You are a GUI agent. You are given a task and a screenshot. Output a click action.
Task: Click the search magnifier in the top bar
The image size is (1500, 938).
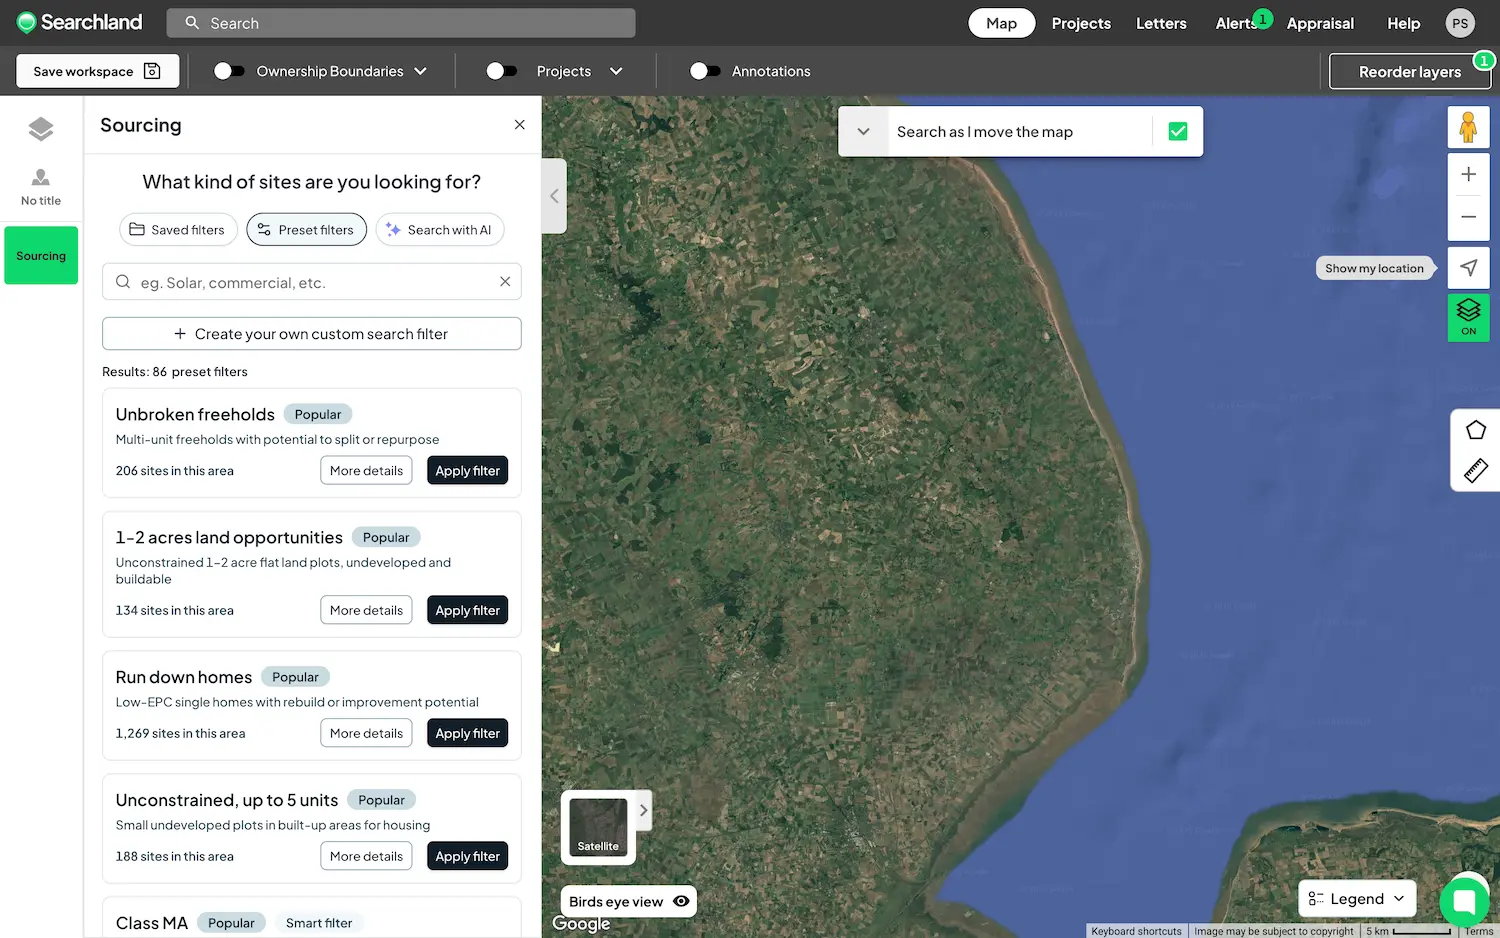[x=192, y=23]
